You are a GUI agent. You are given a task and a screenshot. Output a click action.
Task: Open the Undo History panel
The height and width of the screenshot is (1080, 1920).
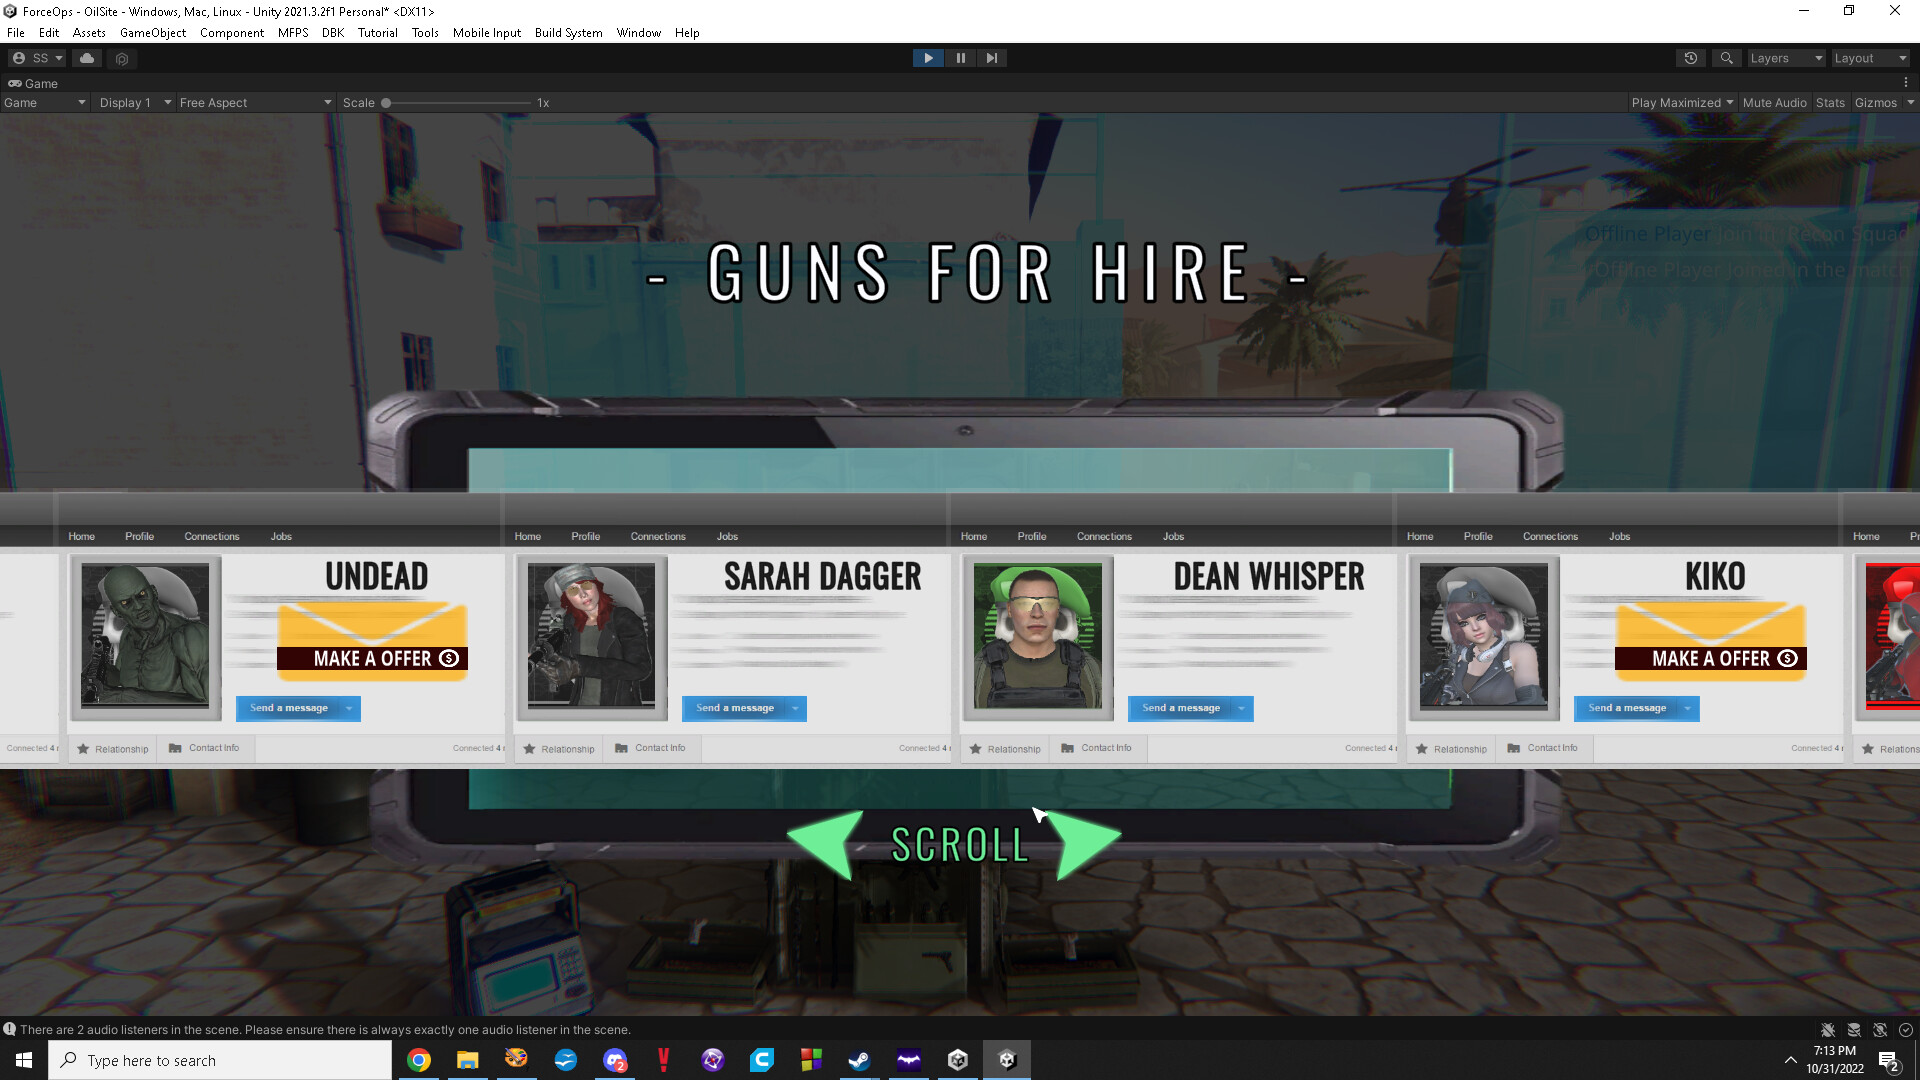(x=1690, y=57)
